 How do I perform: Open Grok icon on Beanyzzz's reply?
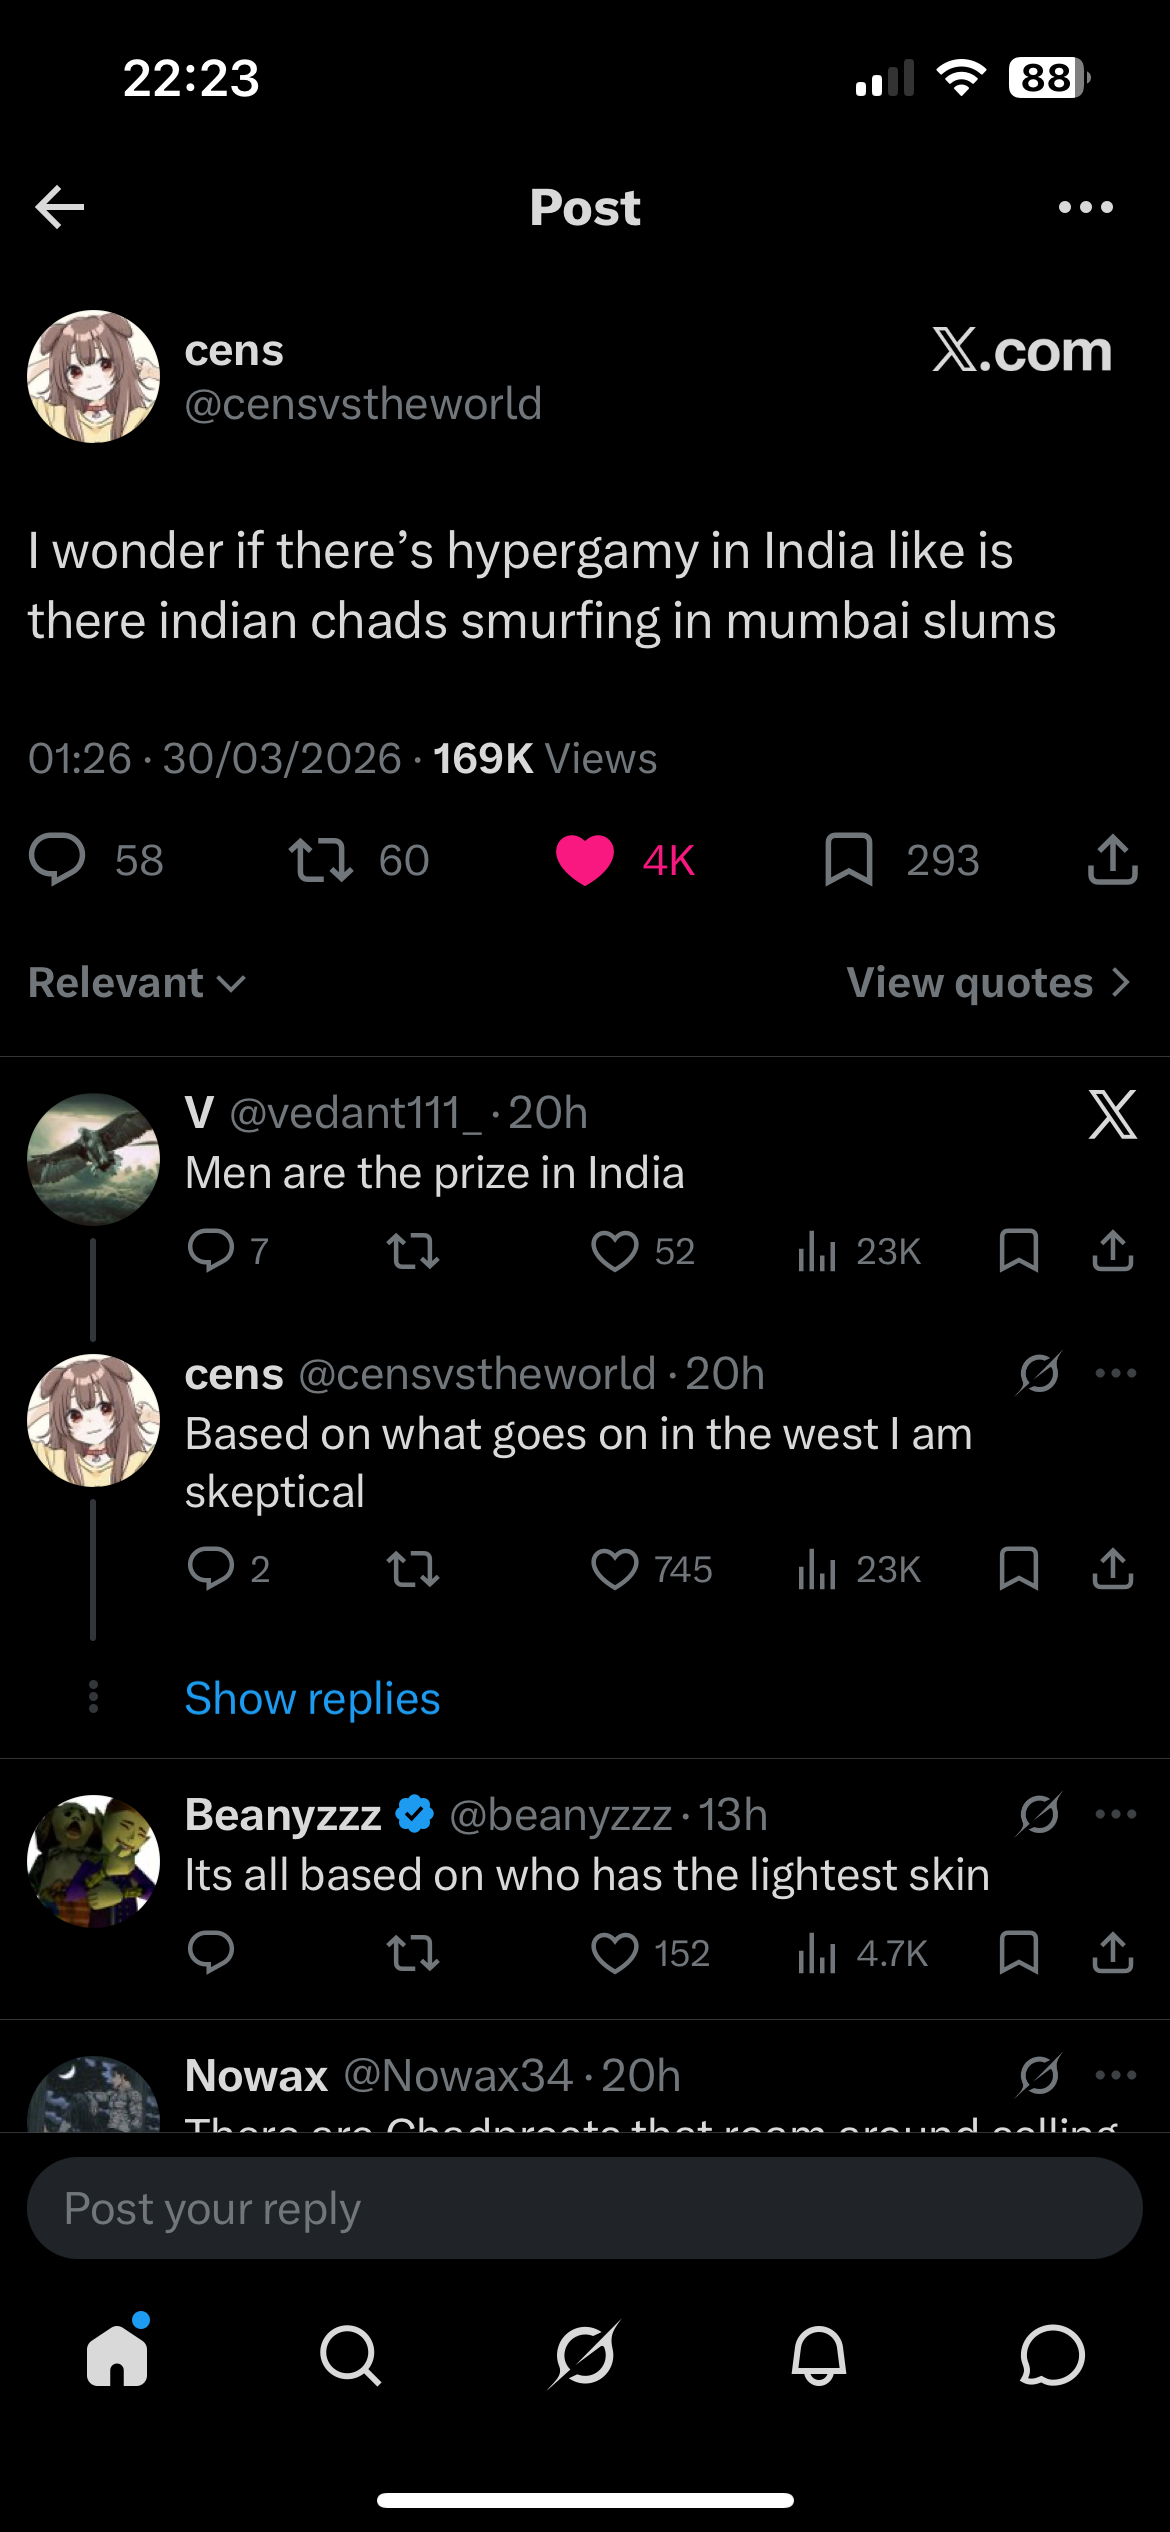(1039, 1814)
